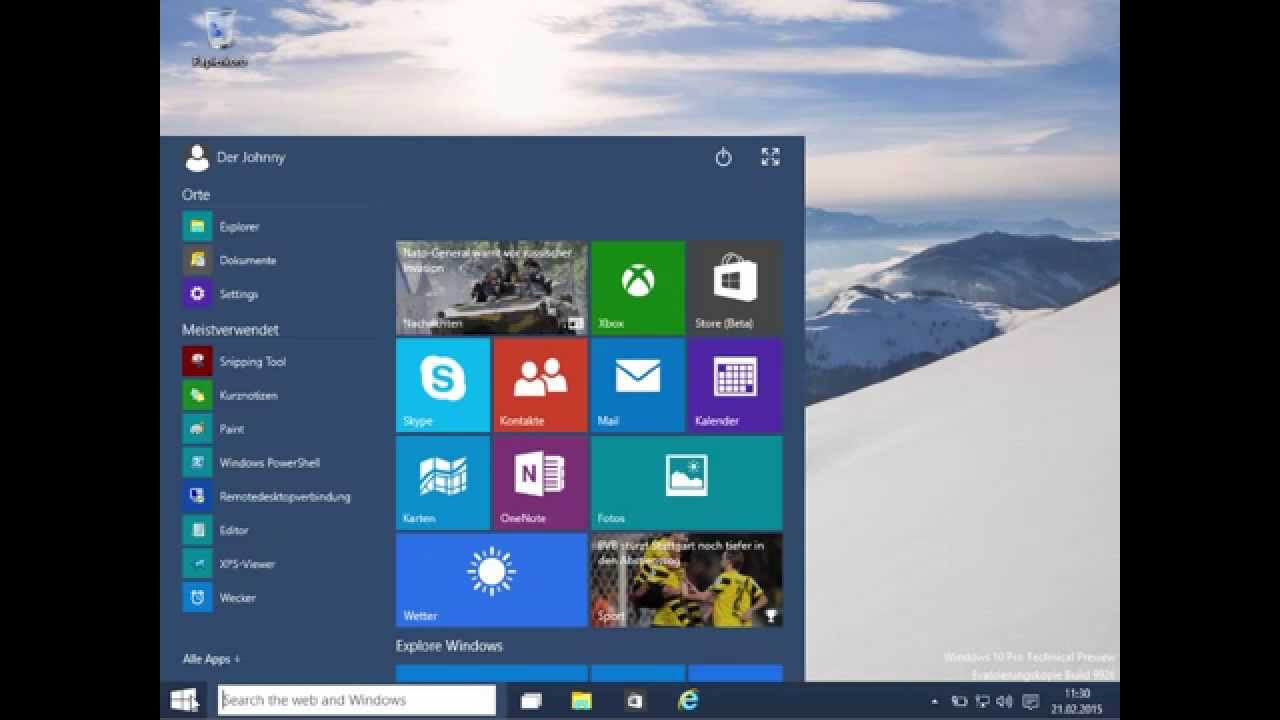
Task: Open the Wecker alarm app
Action: pyautogui.click(x=220, y=598)
